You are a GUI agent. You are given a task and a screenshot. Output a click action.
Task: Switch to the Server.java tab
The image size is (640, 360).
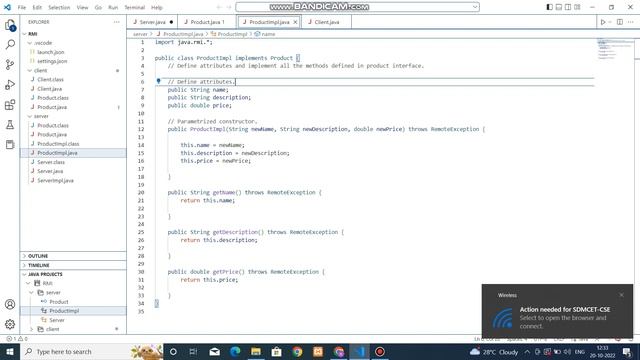click(152, 22)
